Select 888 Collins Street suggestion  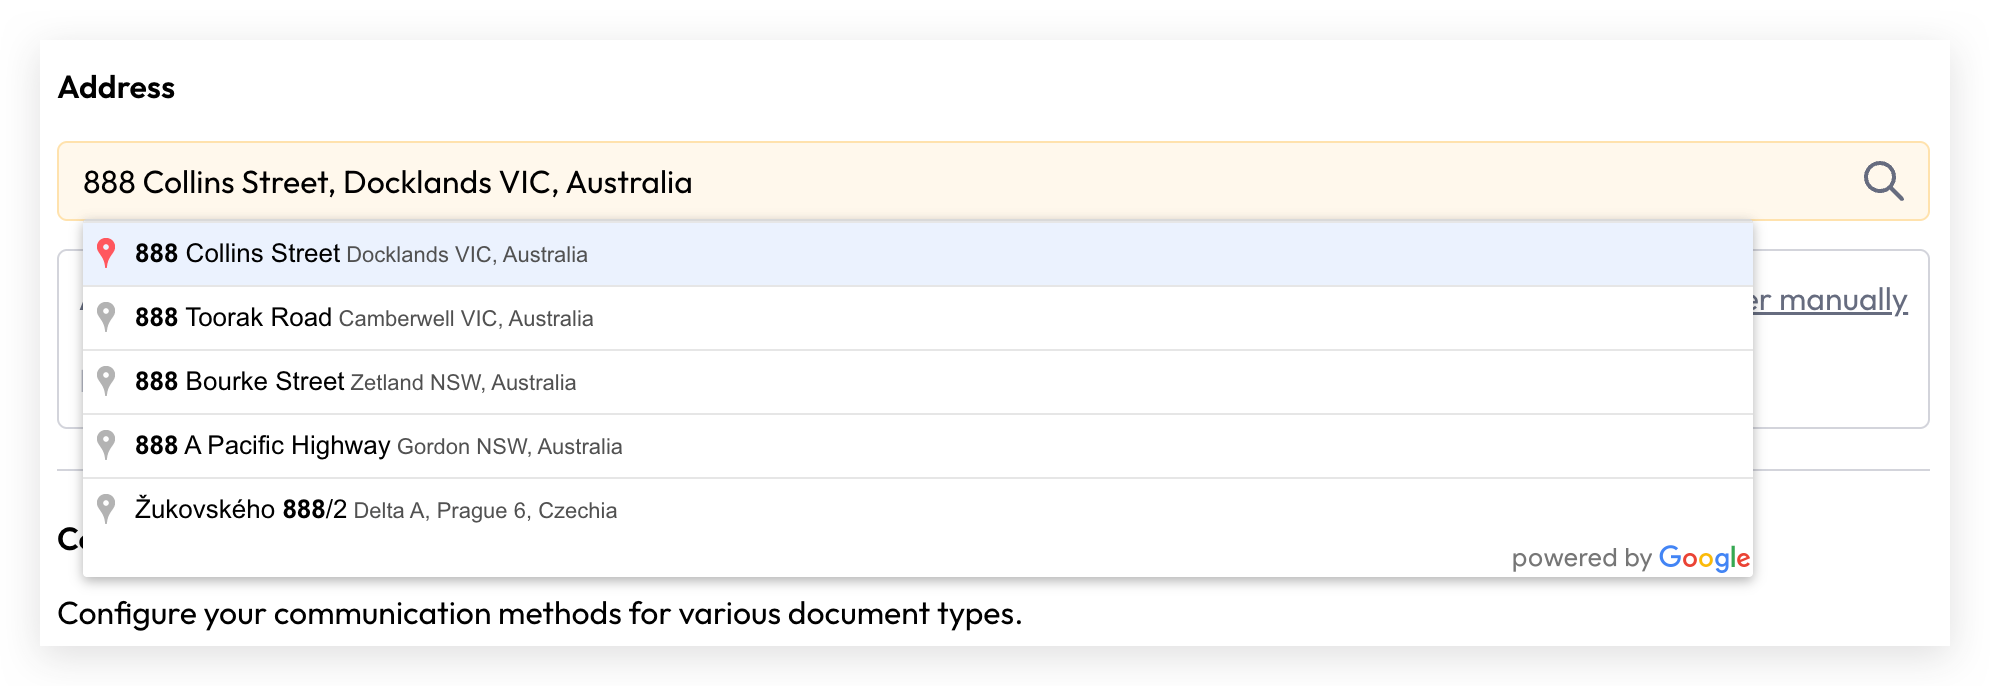point(918,254)
